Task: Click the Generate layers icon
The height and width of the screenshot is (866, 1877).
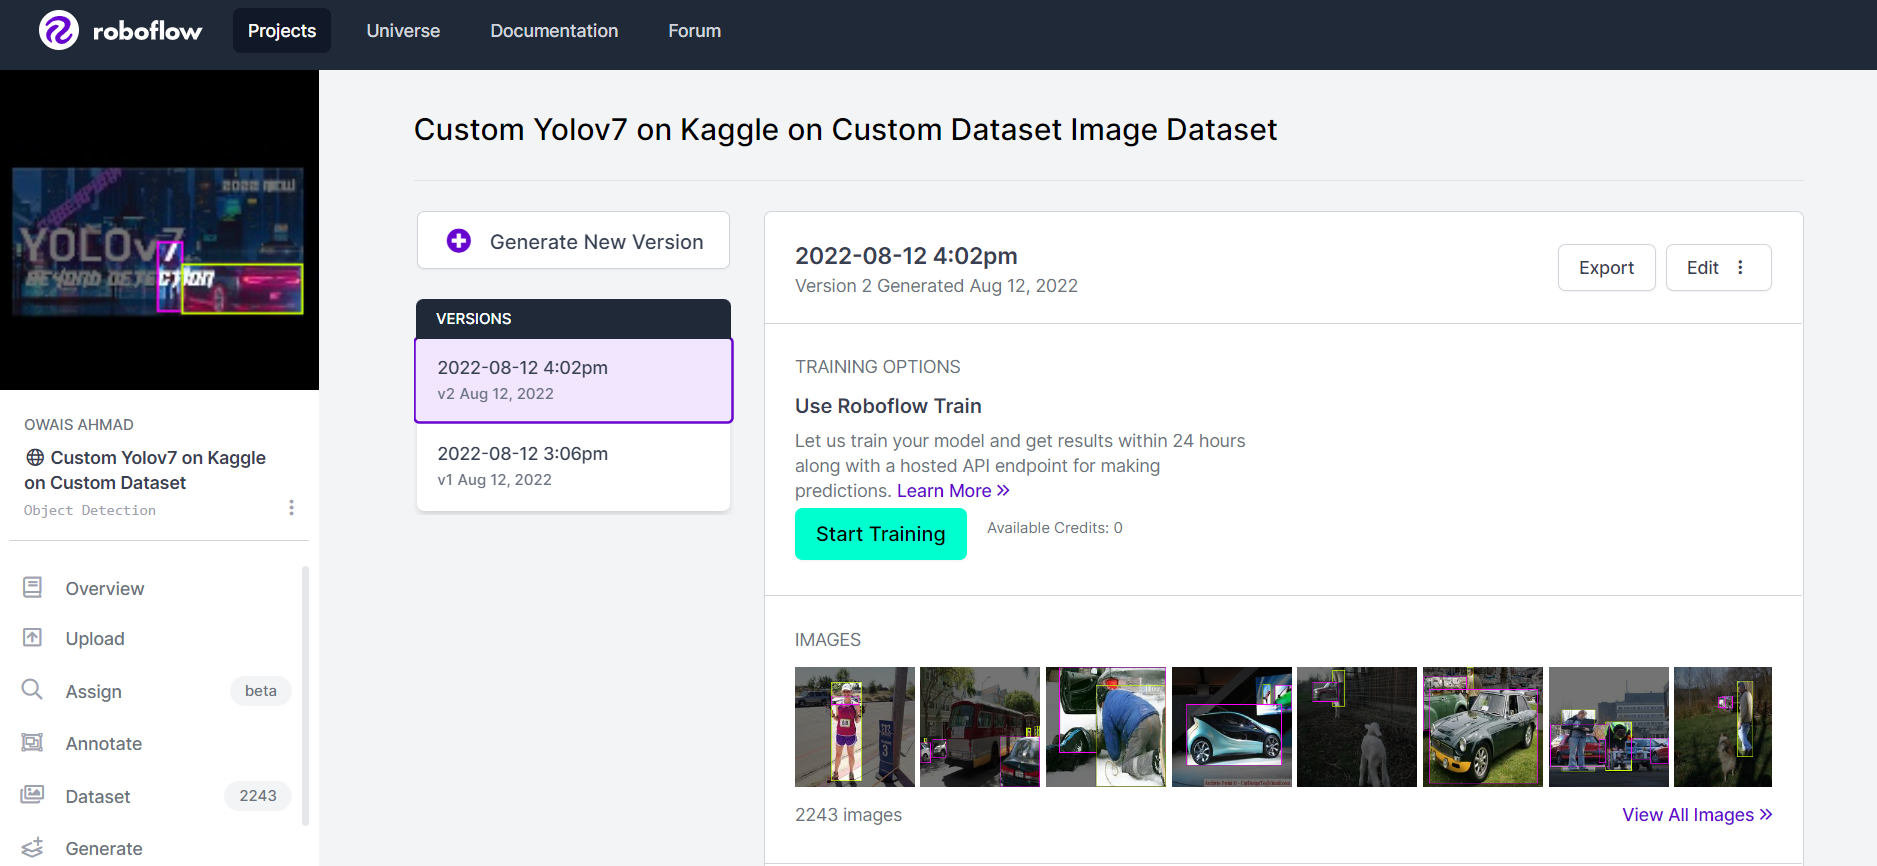Action: point(33,847)
